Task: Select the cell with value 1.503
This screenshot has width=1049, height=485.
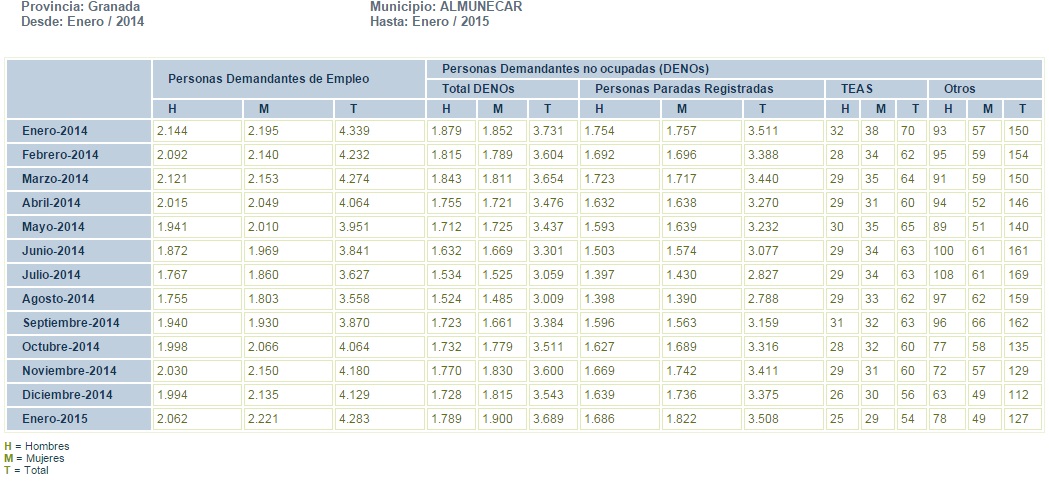Action: click(609, 251)
